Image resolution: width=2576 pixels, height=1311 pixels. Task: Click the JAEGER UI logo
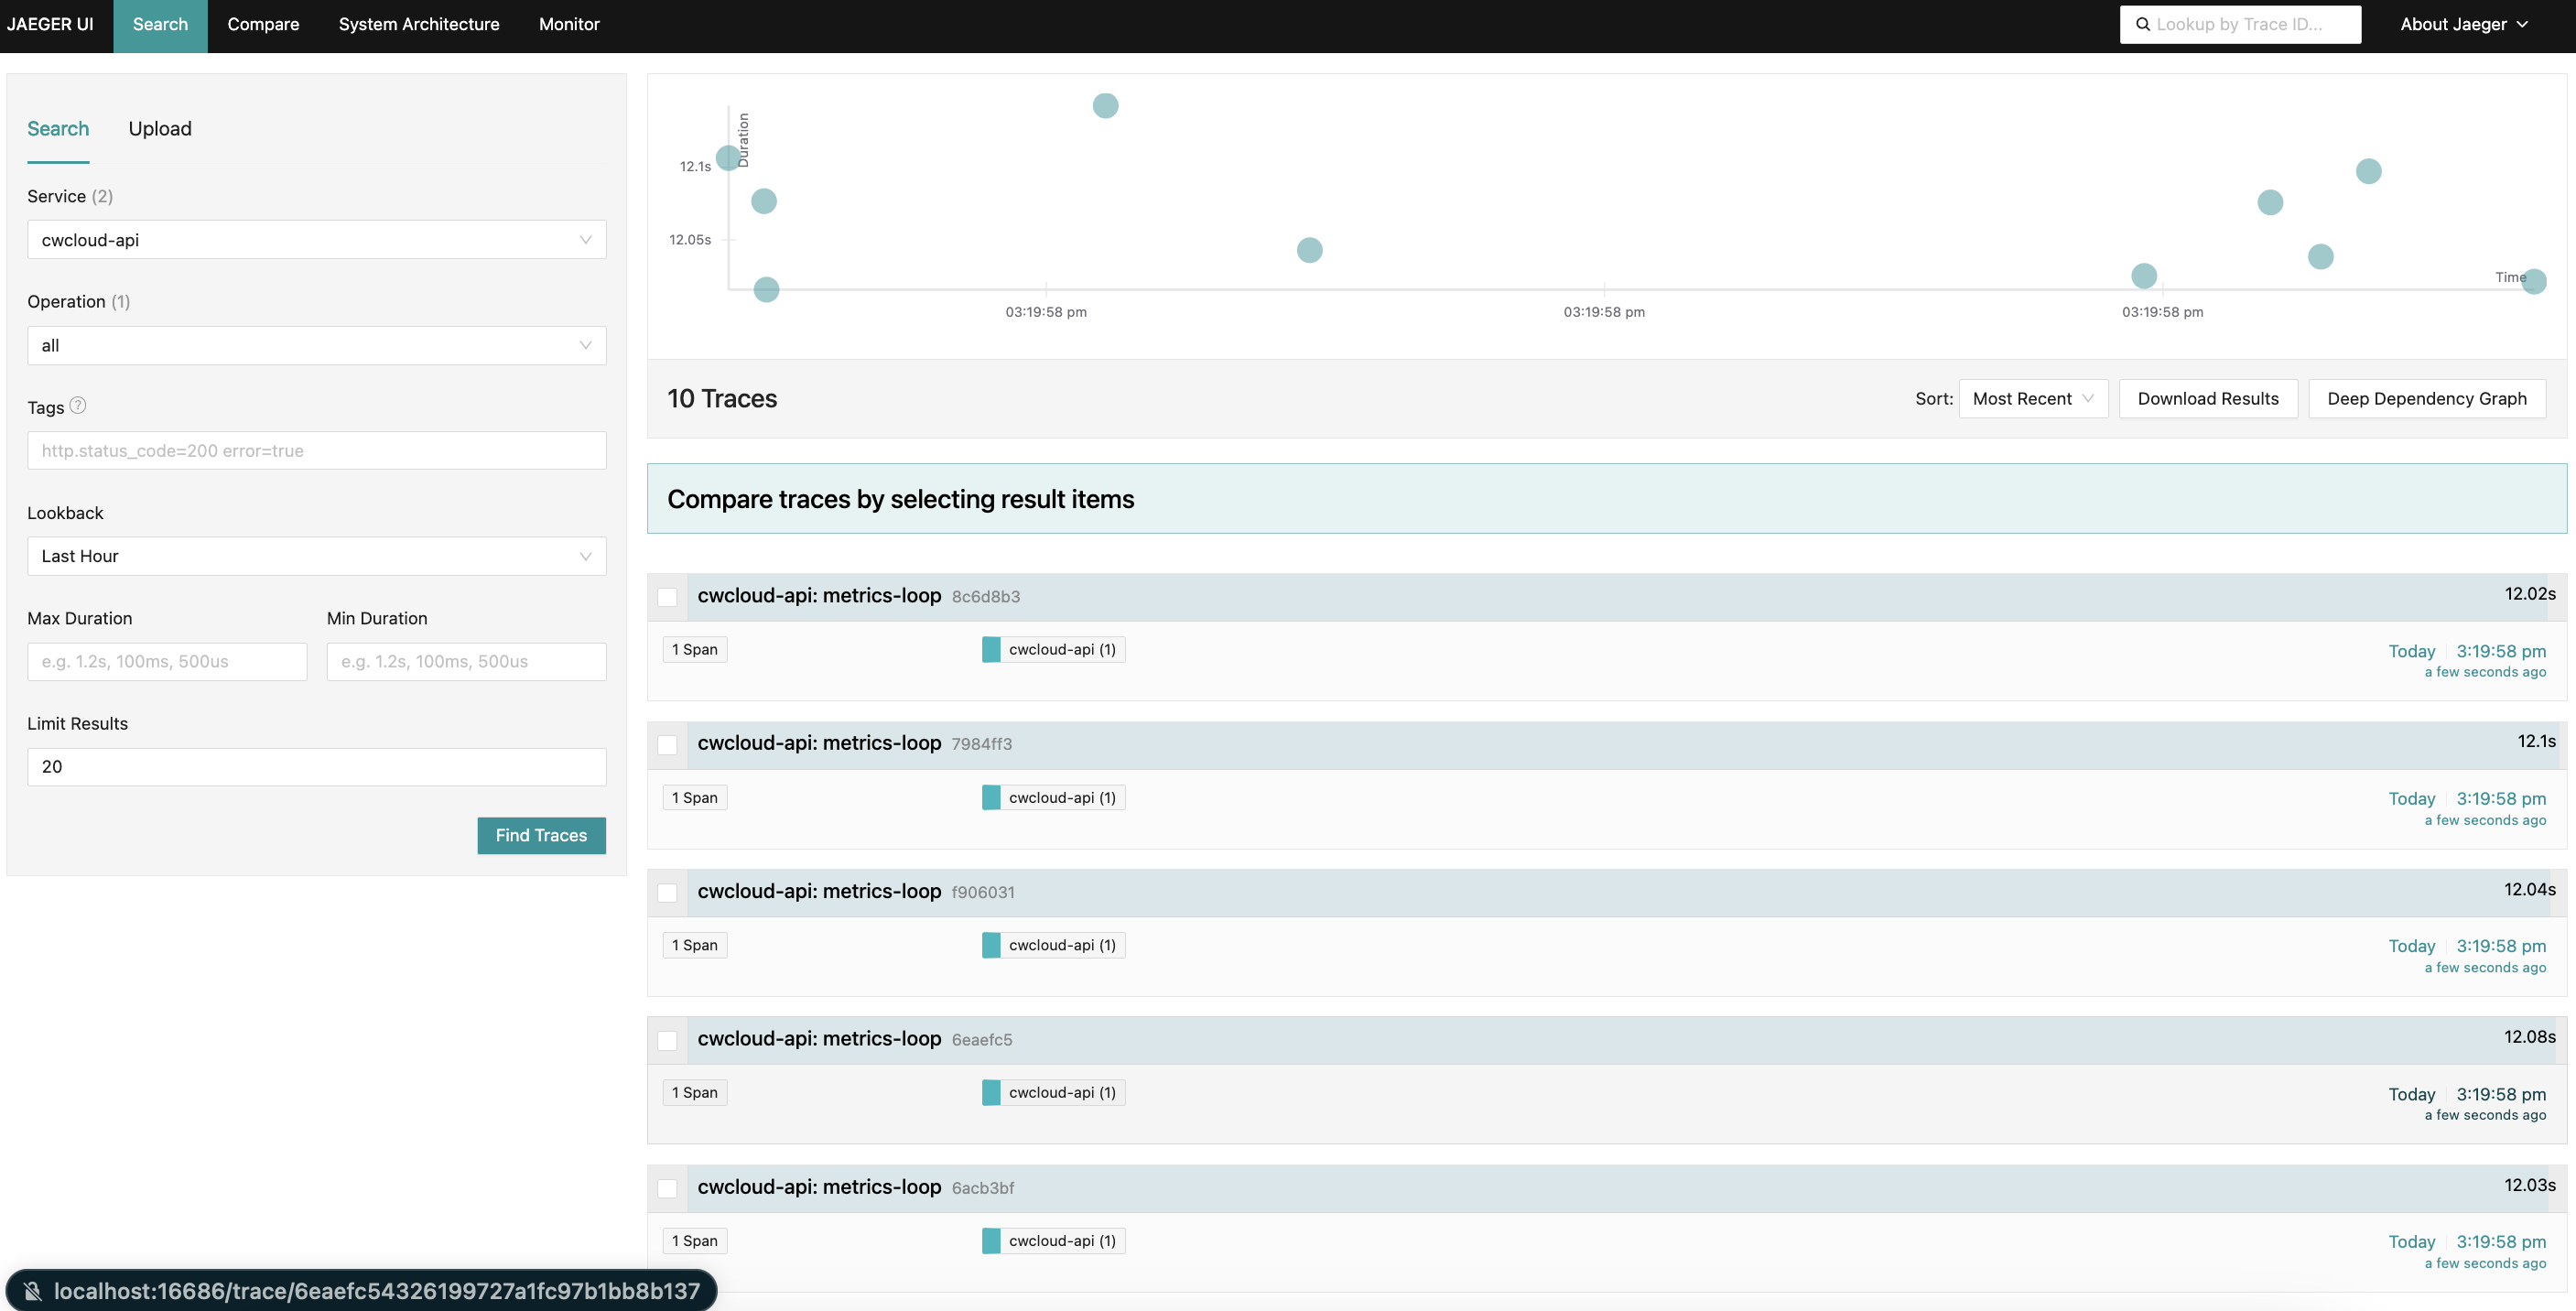tap(50, 24)
